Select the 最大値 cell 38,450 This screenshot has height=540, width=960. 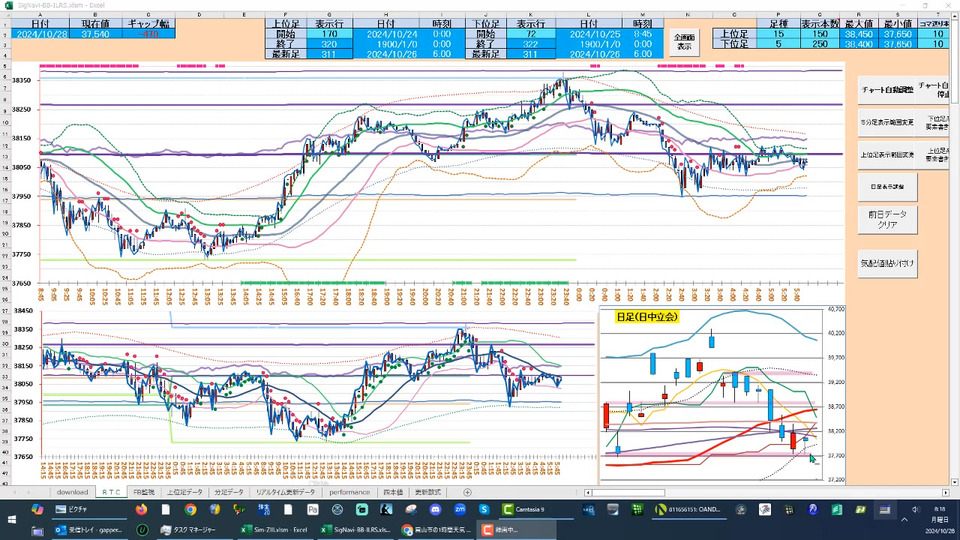point(859,34)
